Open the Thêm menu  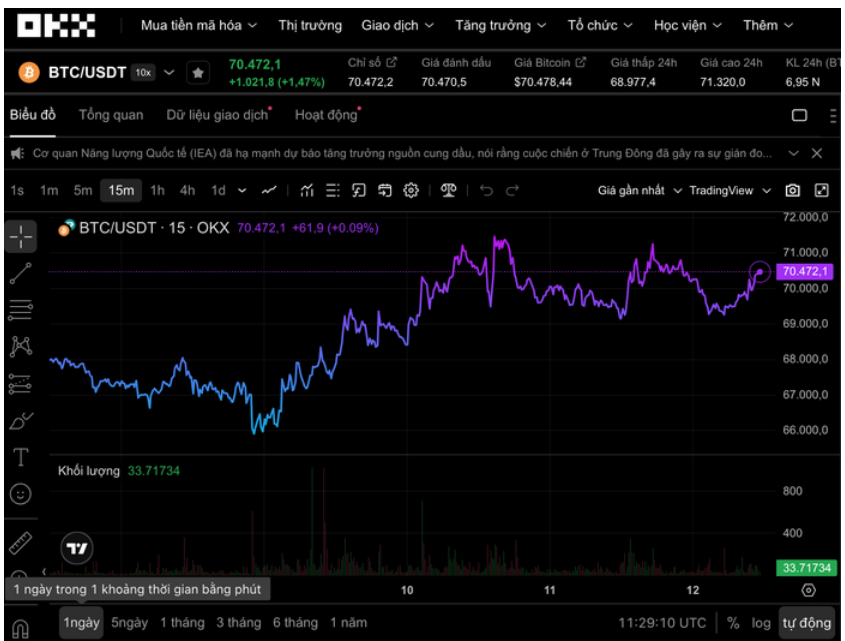pos(768,25)
